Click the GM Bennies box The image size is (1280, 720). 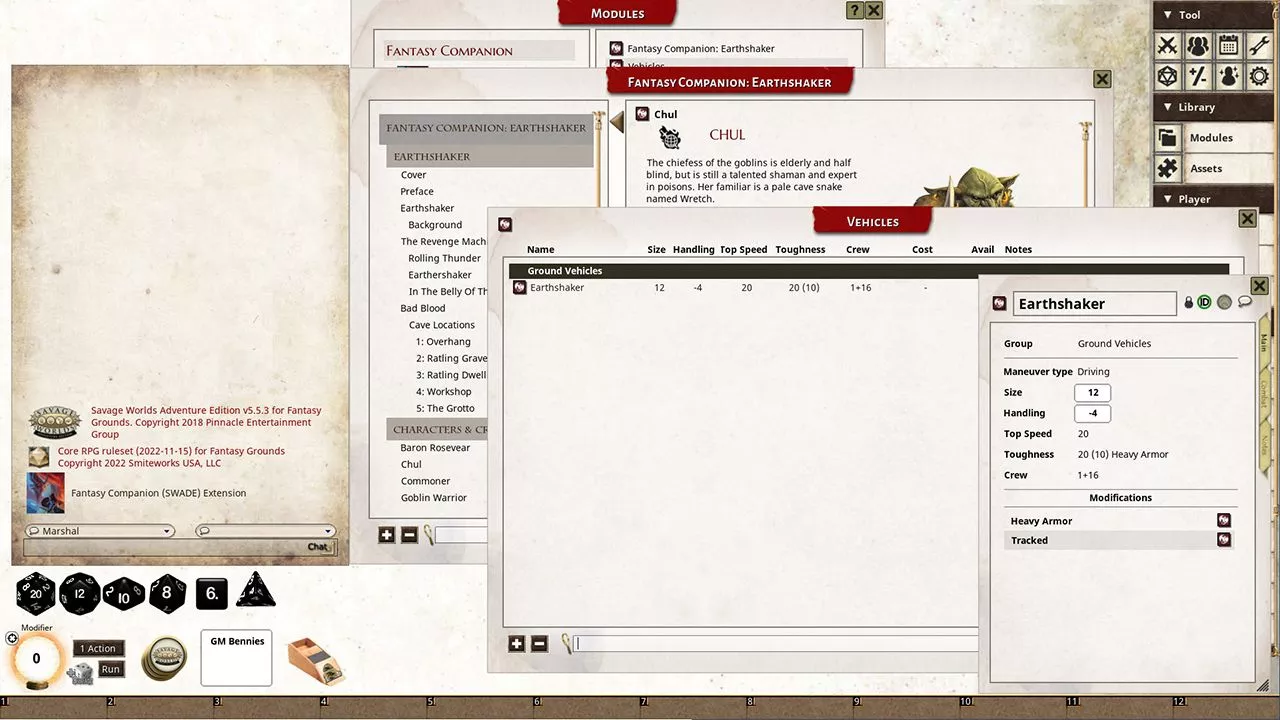(236, 658)
